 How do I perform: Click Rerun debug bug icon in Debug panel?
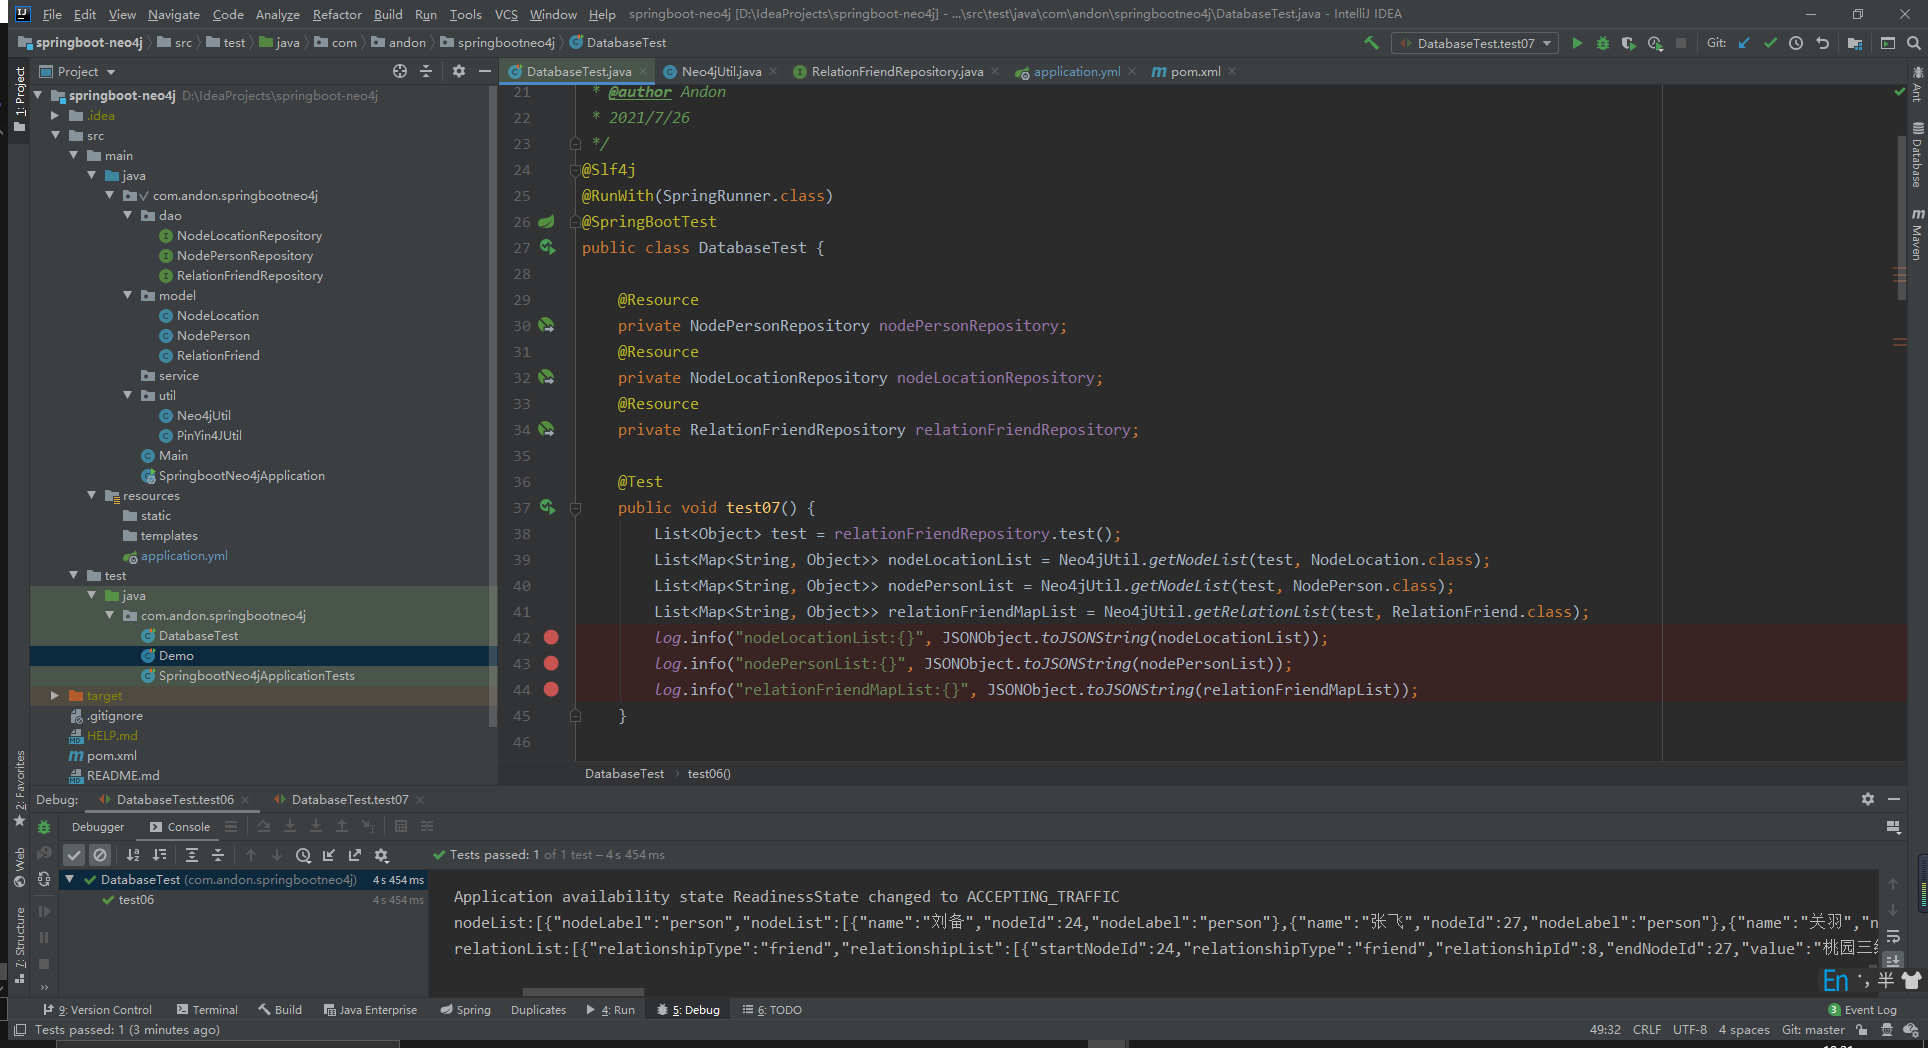44,827
